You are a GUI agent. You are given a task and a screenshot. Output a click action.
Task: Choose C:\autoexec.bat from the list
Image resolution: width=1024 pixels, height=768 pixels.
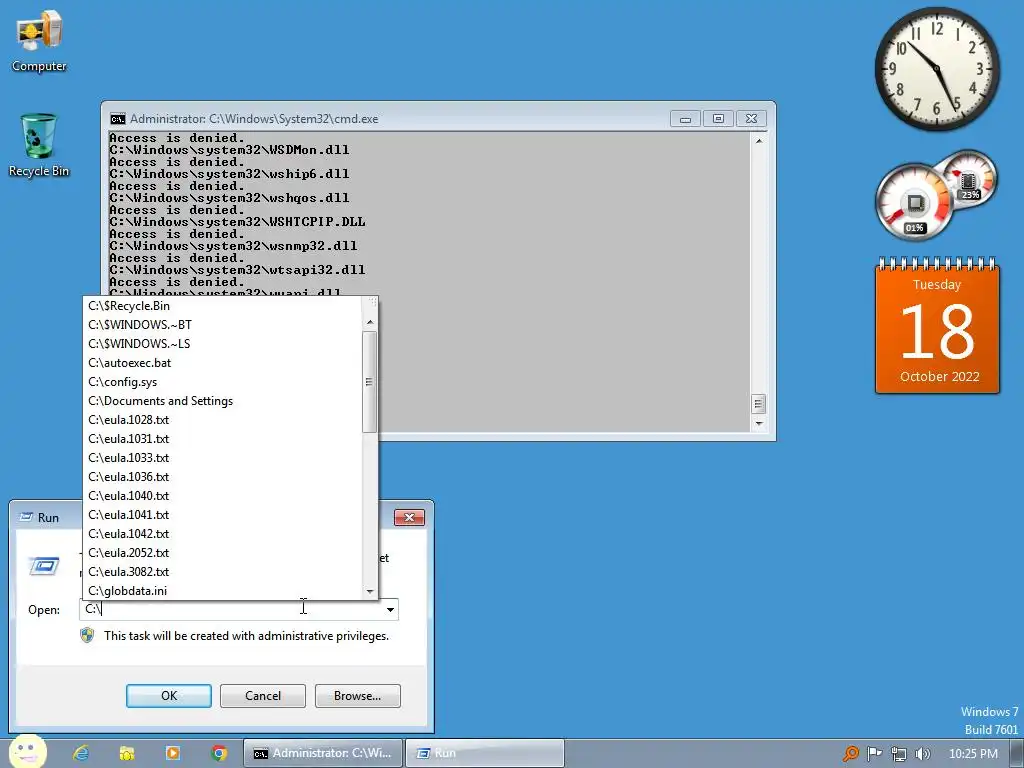(x=222, y=362)
